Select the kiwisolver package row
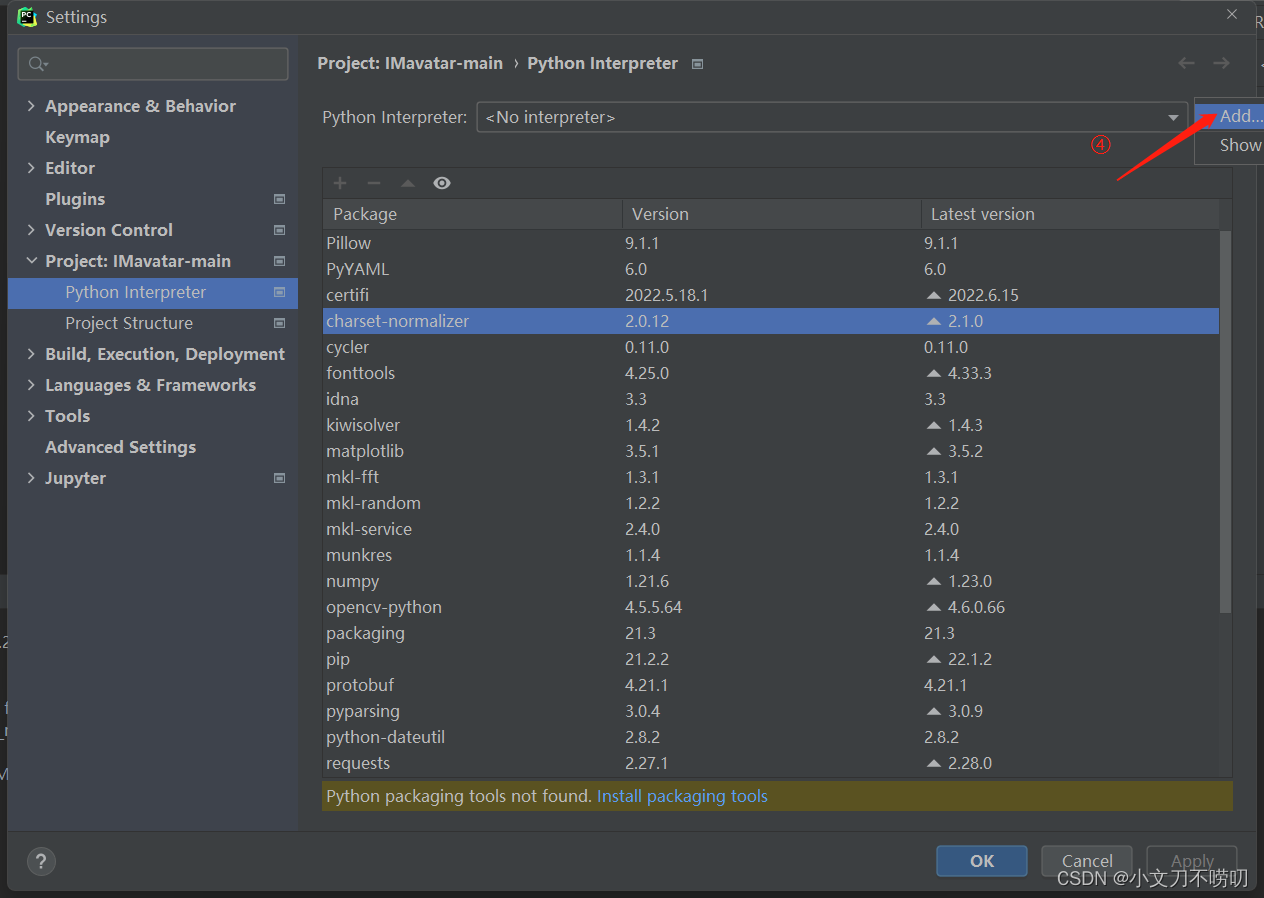1264x898 pixels. point(771,425)
